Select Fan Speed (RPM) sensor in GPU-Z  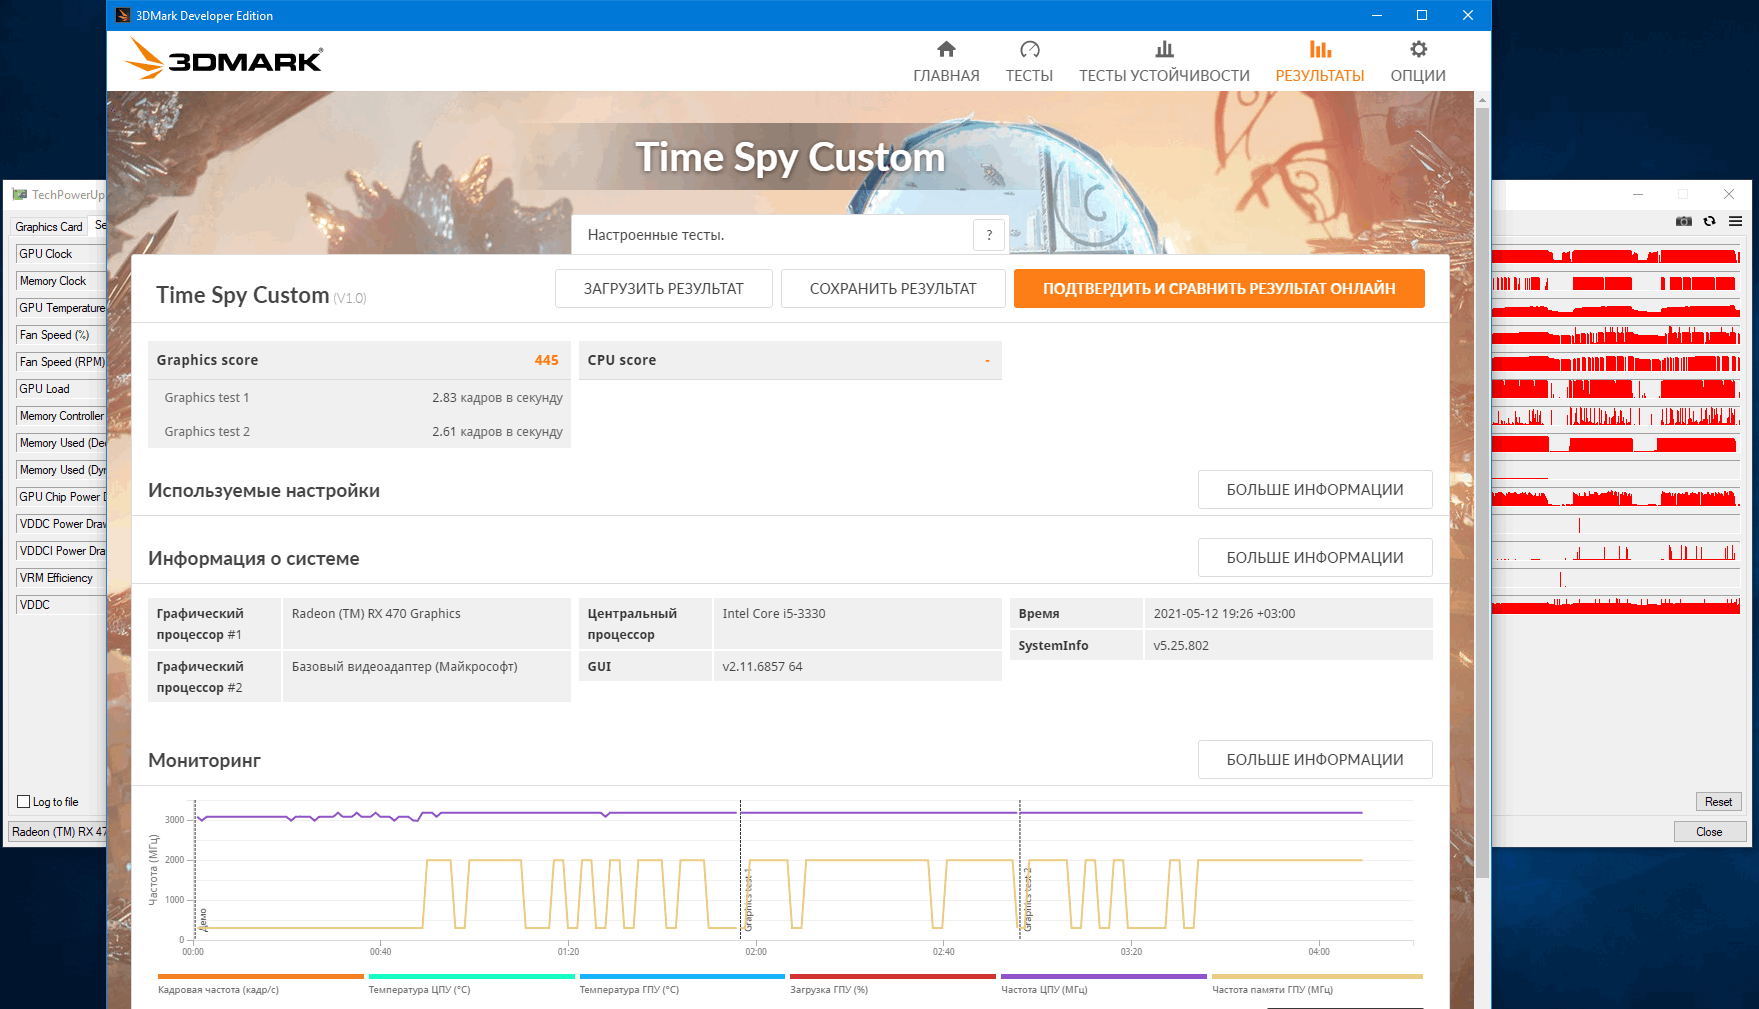[60, 362]
